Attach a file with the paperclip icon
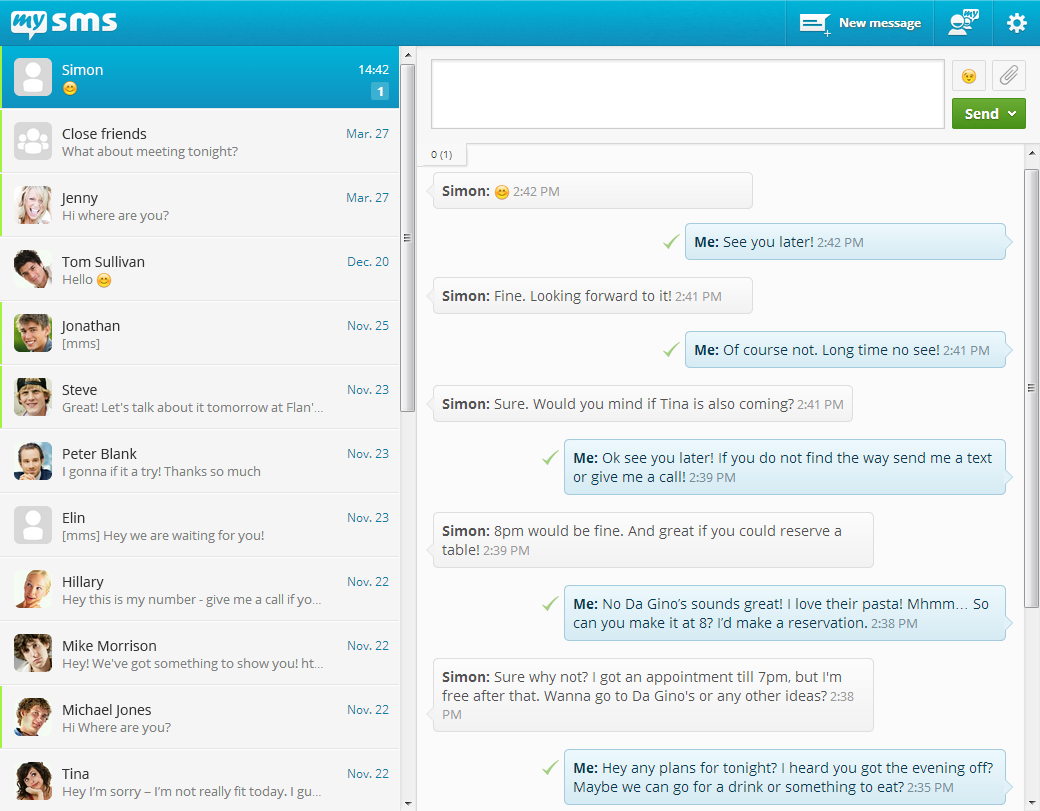This screenshot has width=1040, height=811. coord(1009,76)
